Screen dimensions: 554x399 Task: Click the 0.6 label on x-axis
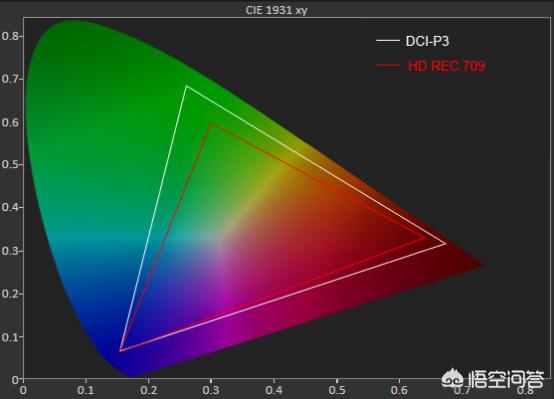point(399,391)
